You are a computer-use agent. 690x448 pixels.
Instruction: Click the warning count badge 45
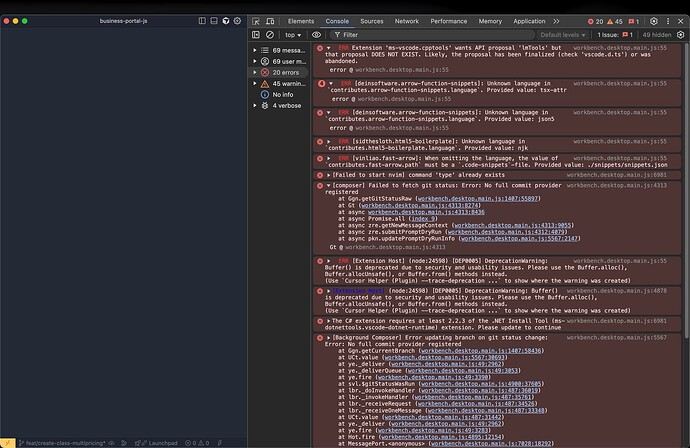[615, 21]
